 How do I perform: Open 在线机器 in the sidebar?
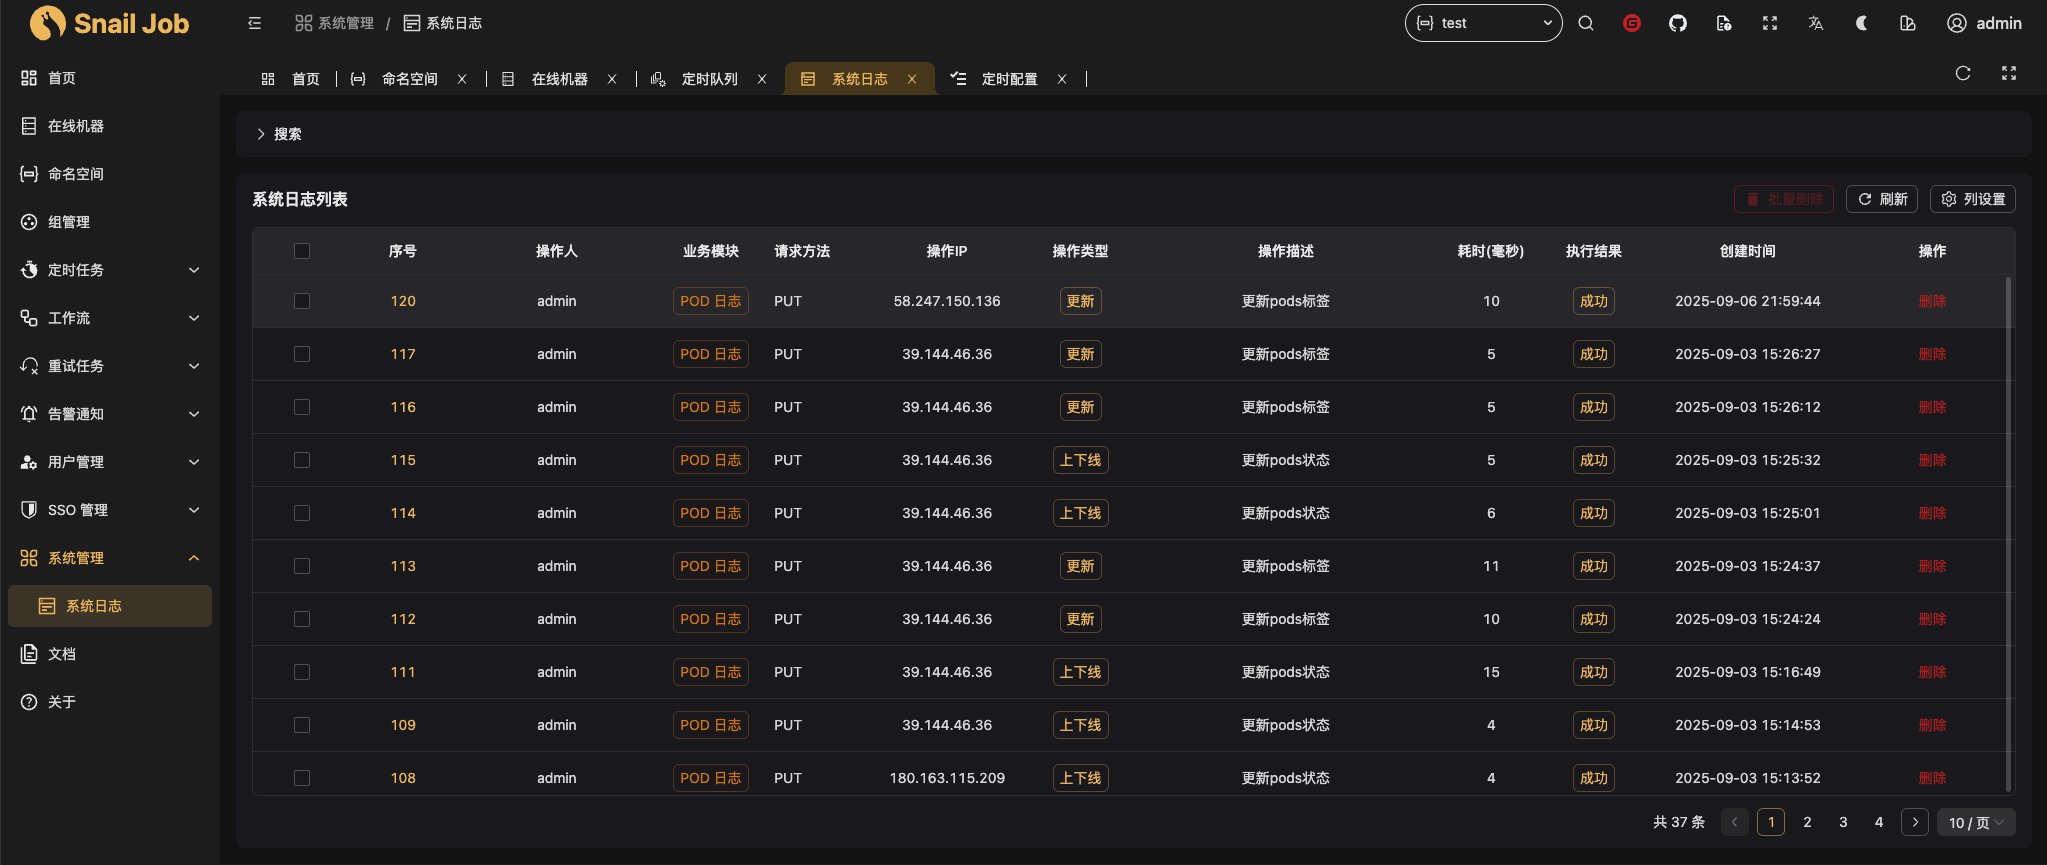(x=76, y=126)
